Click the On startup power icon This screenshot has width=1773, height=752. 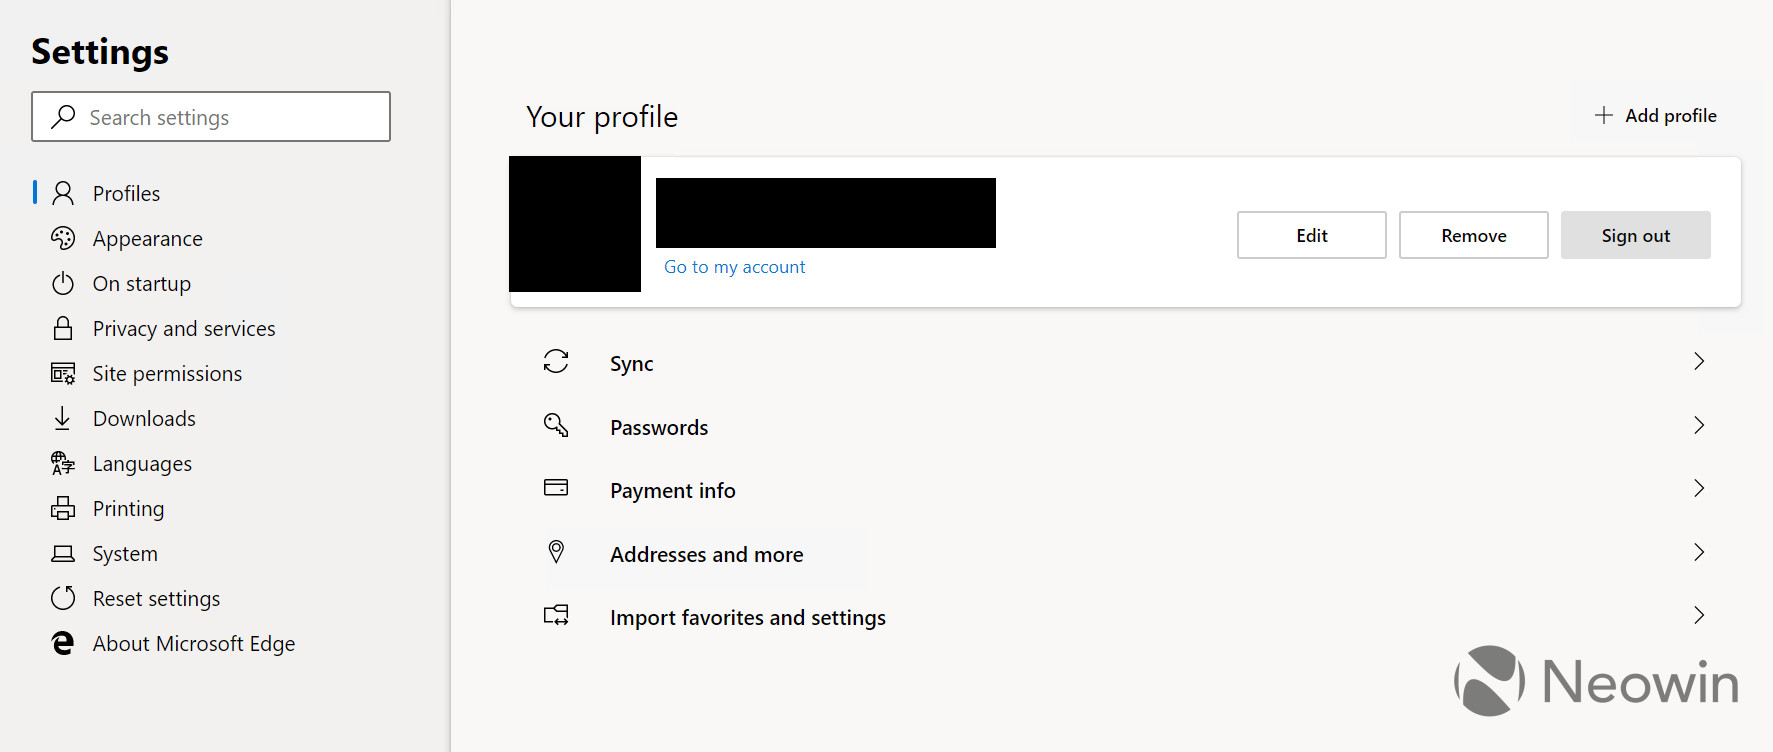point(63,284)
